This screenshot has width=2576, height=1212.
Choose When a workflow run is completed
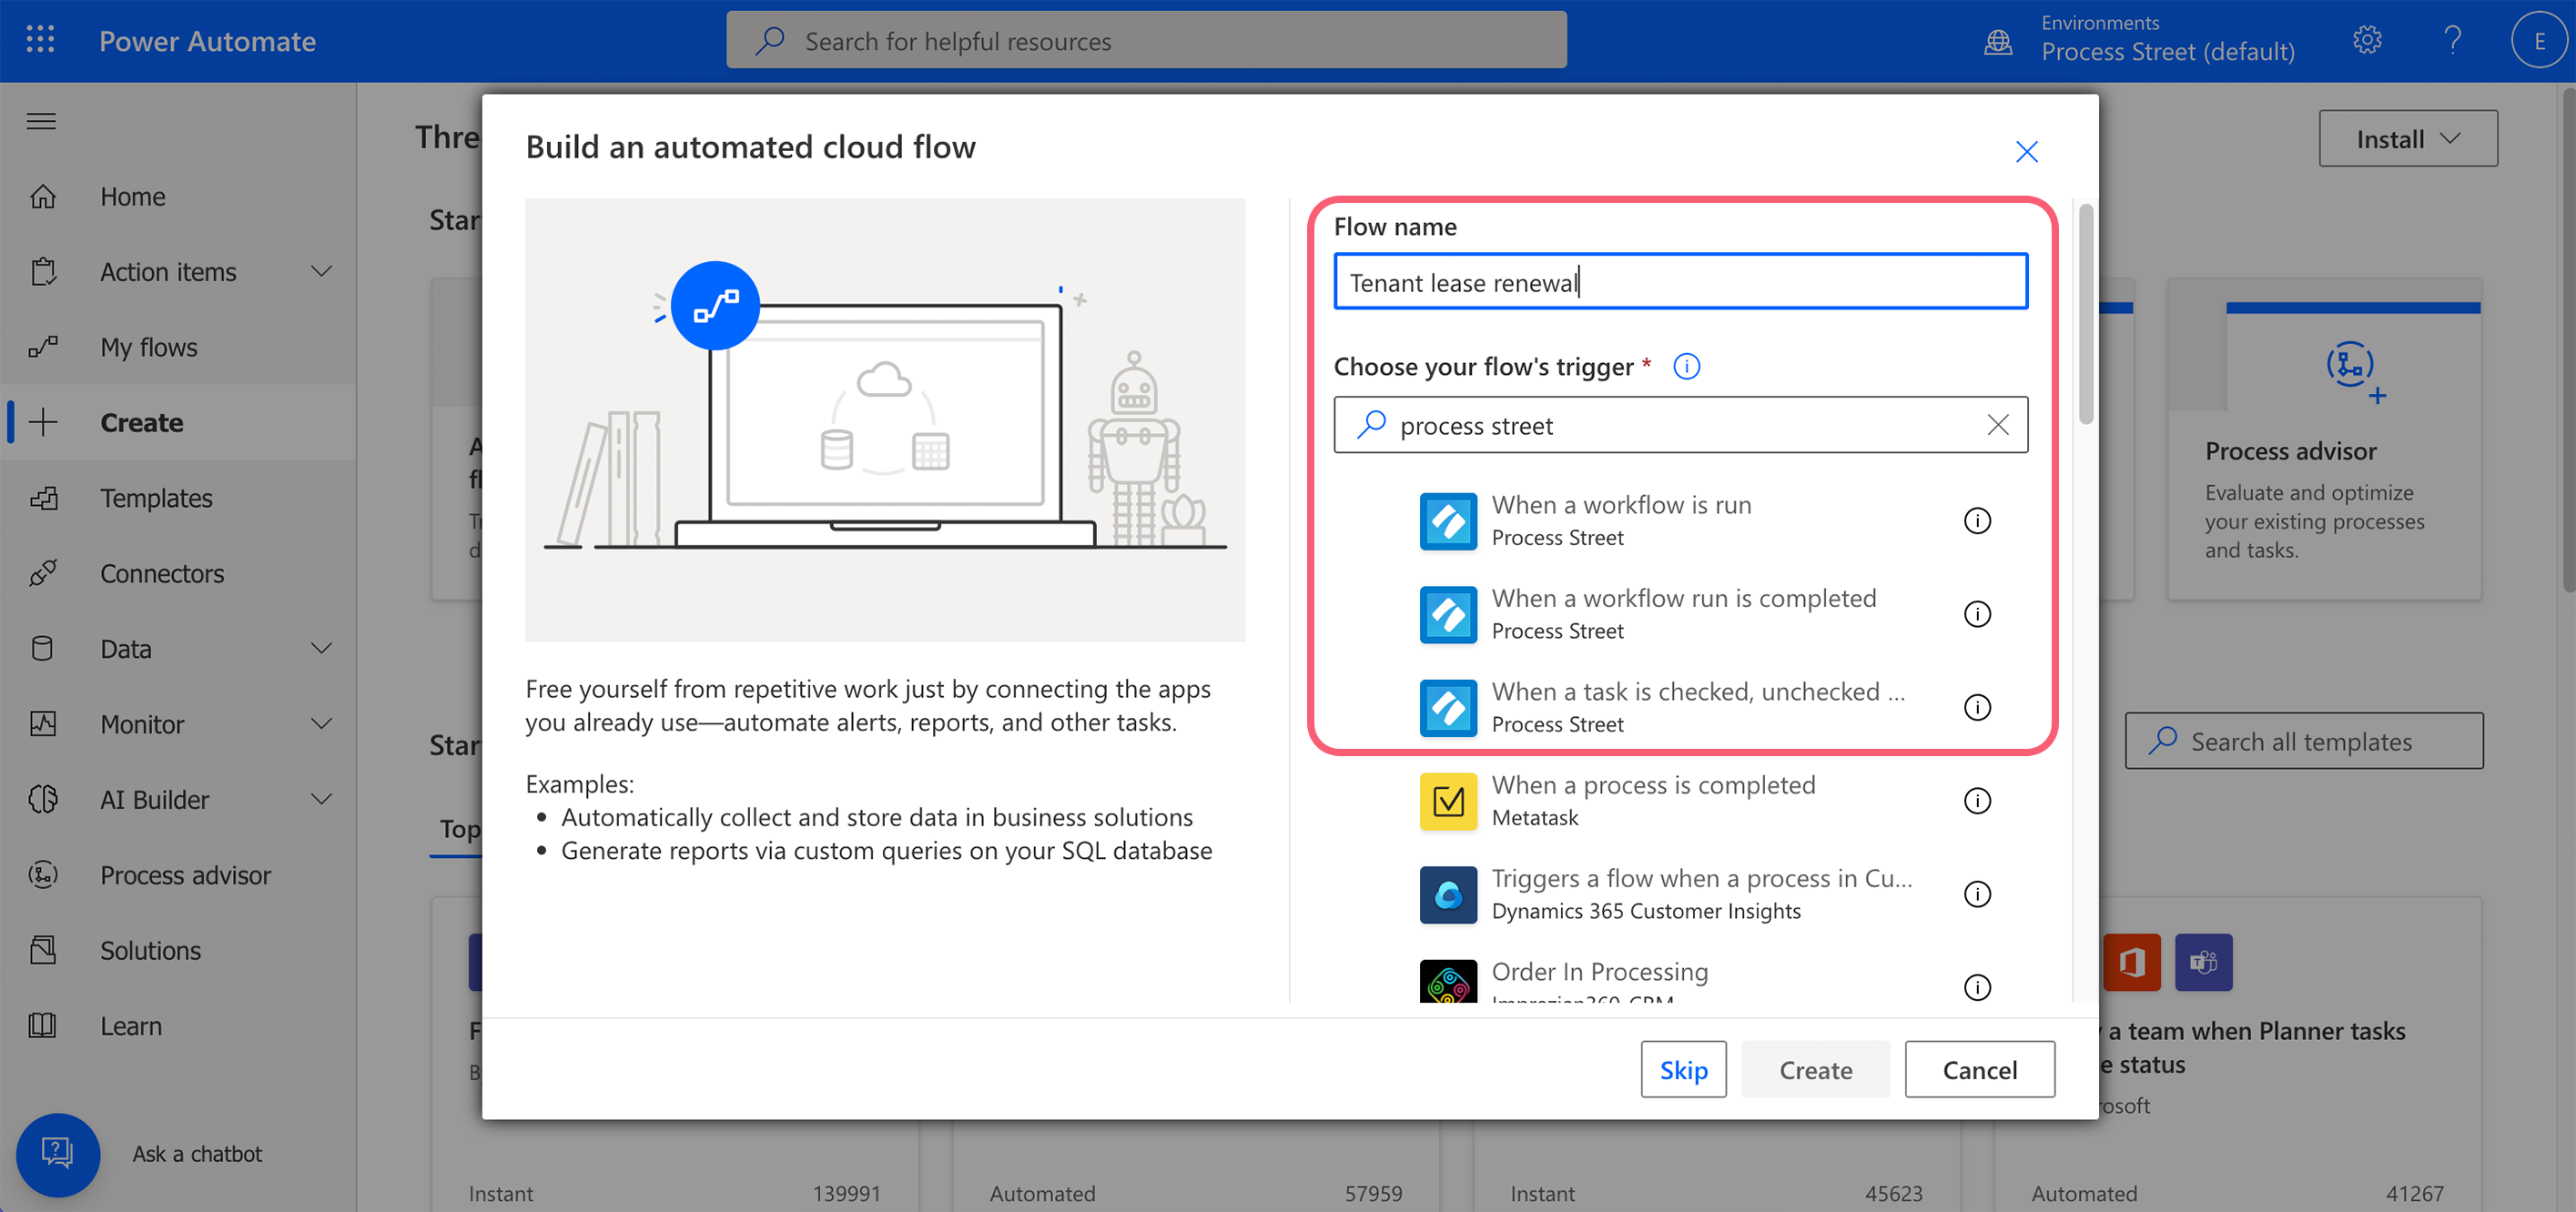click(x=1683, y=599)
